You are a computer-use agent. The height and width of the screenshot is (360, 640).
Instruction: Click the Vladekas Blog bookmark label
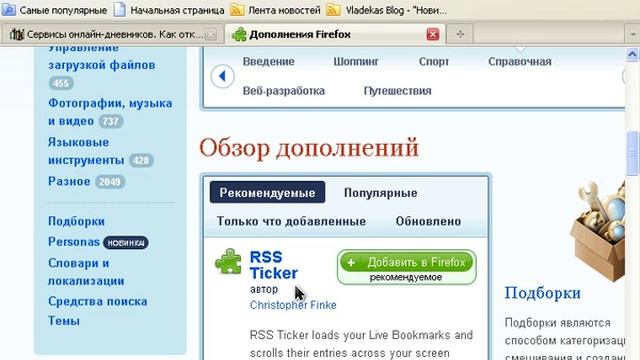tap(396, 10)
